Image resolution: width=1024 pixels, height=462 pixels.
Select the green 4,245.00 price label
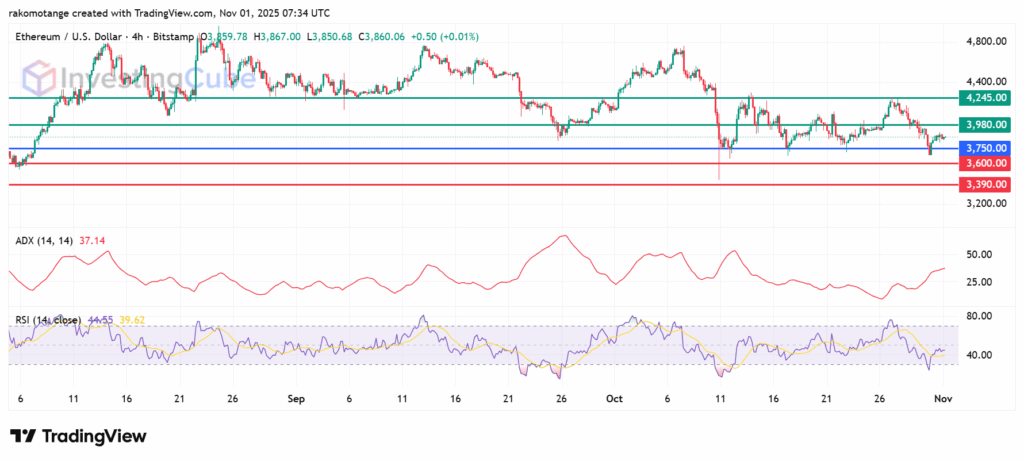click(x=982, y=98)
